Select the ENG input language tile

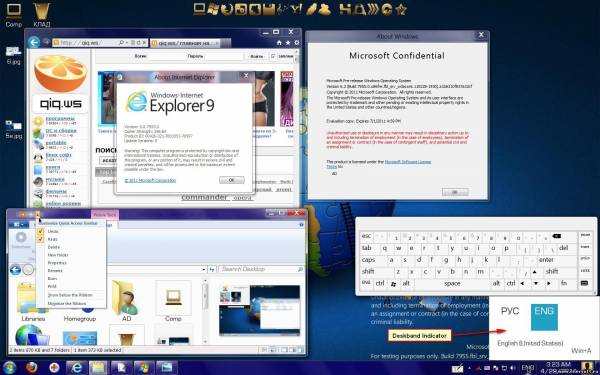(x=544, y=317)
